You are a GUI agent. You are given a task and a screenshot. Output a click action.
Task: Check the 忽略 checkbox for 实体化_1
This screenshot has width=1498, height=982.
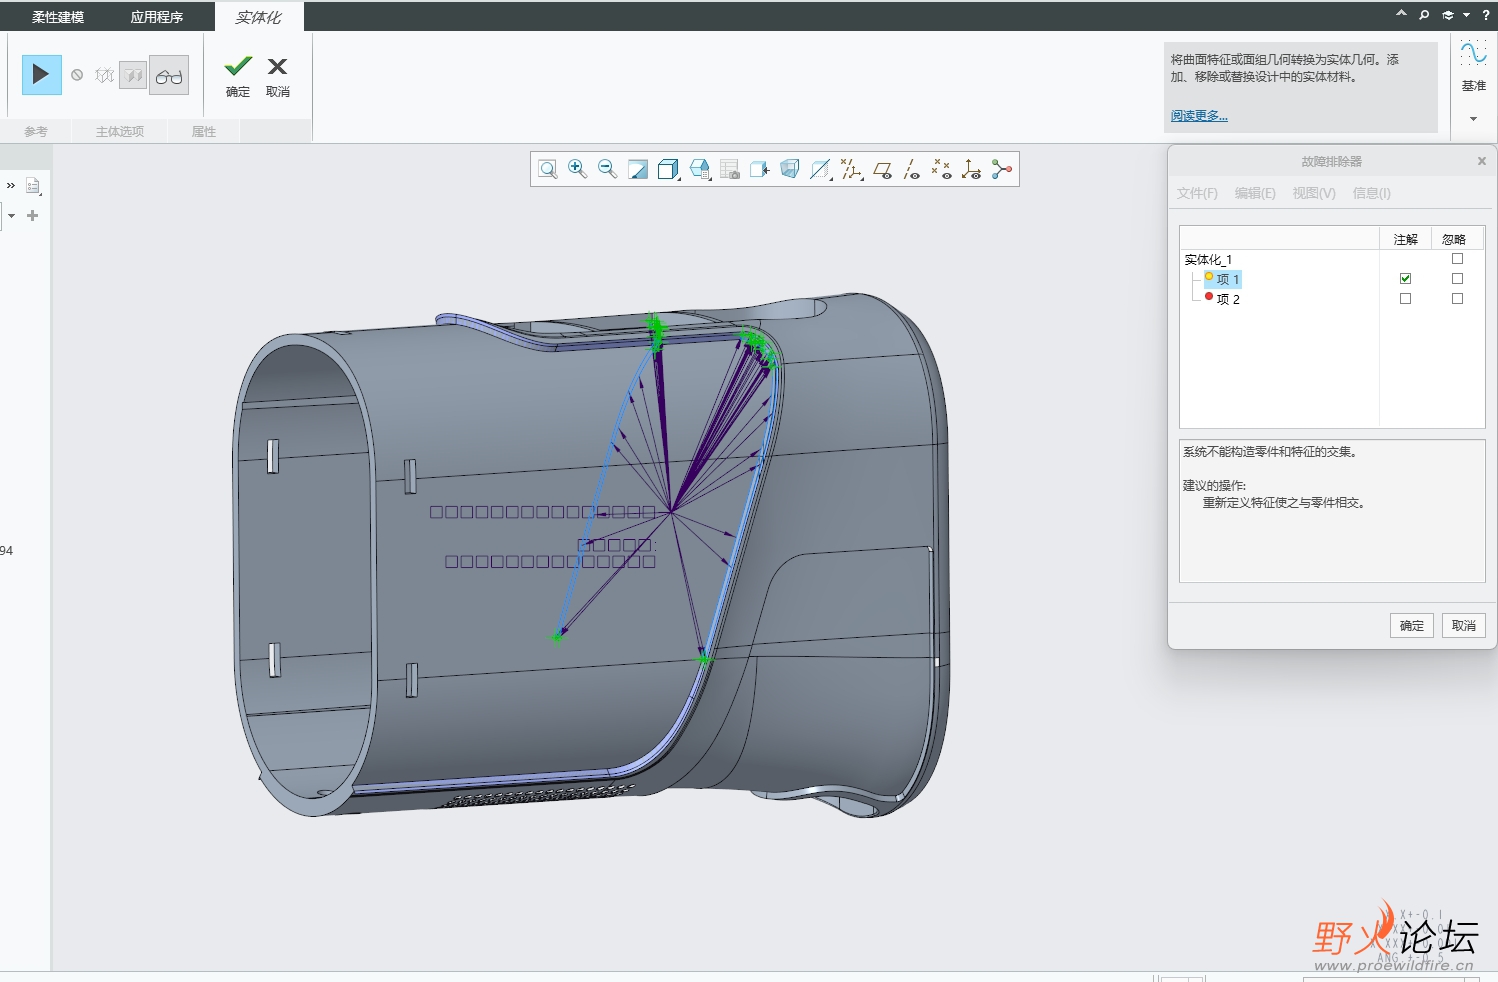[1457, 258]
